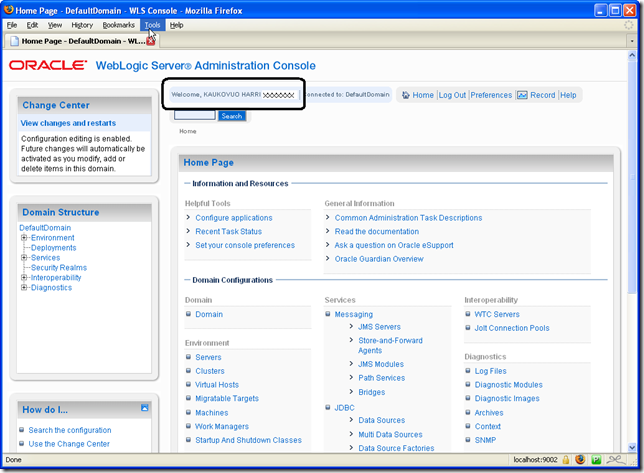The height and width of the screenshot is (473, 644).
Task: Open Recent Task Status link
Action: 228,231
